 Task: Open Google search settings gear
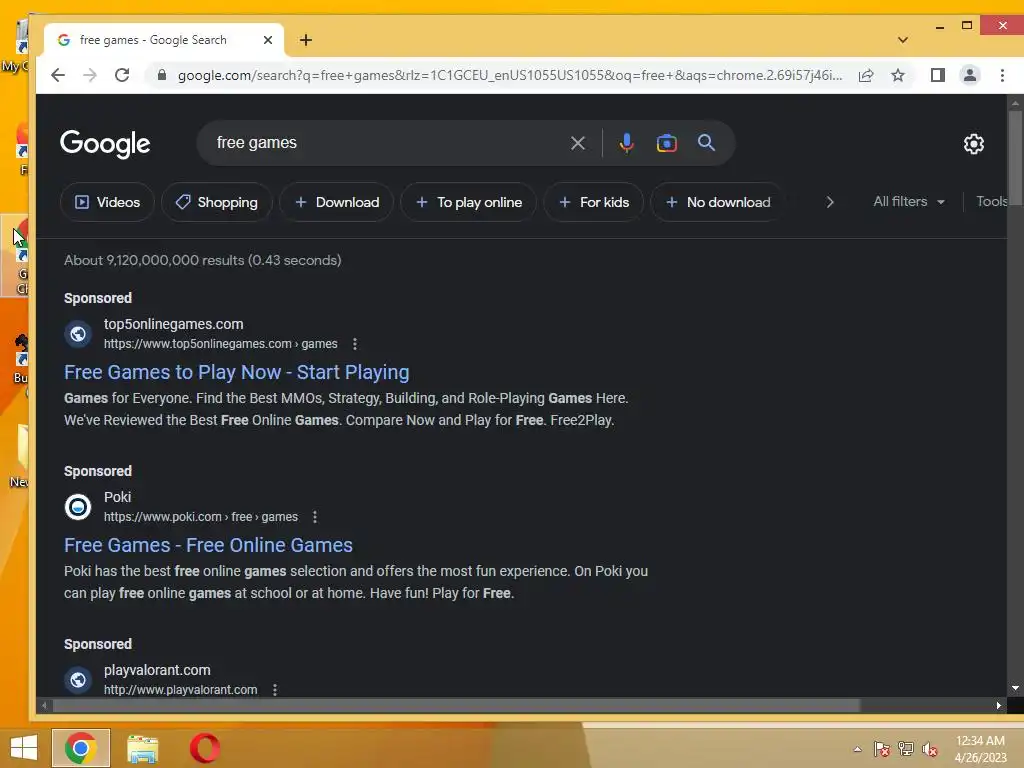click(x=974, y=144)
